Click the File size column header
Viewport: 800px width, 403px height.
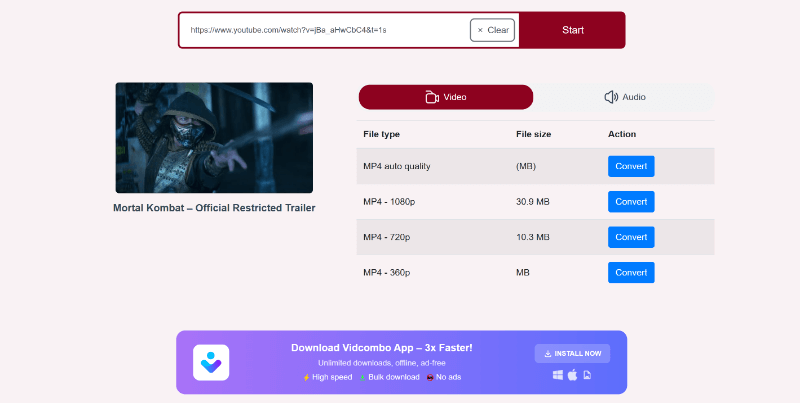[x=534, y=134]
